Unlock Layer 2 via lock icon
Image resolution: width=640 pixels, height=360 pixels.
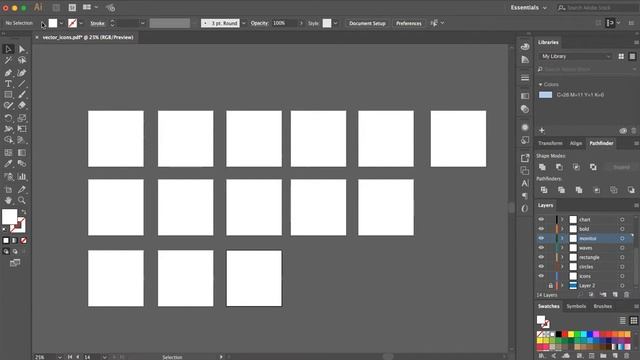[x=550, y=286]
